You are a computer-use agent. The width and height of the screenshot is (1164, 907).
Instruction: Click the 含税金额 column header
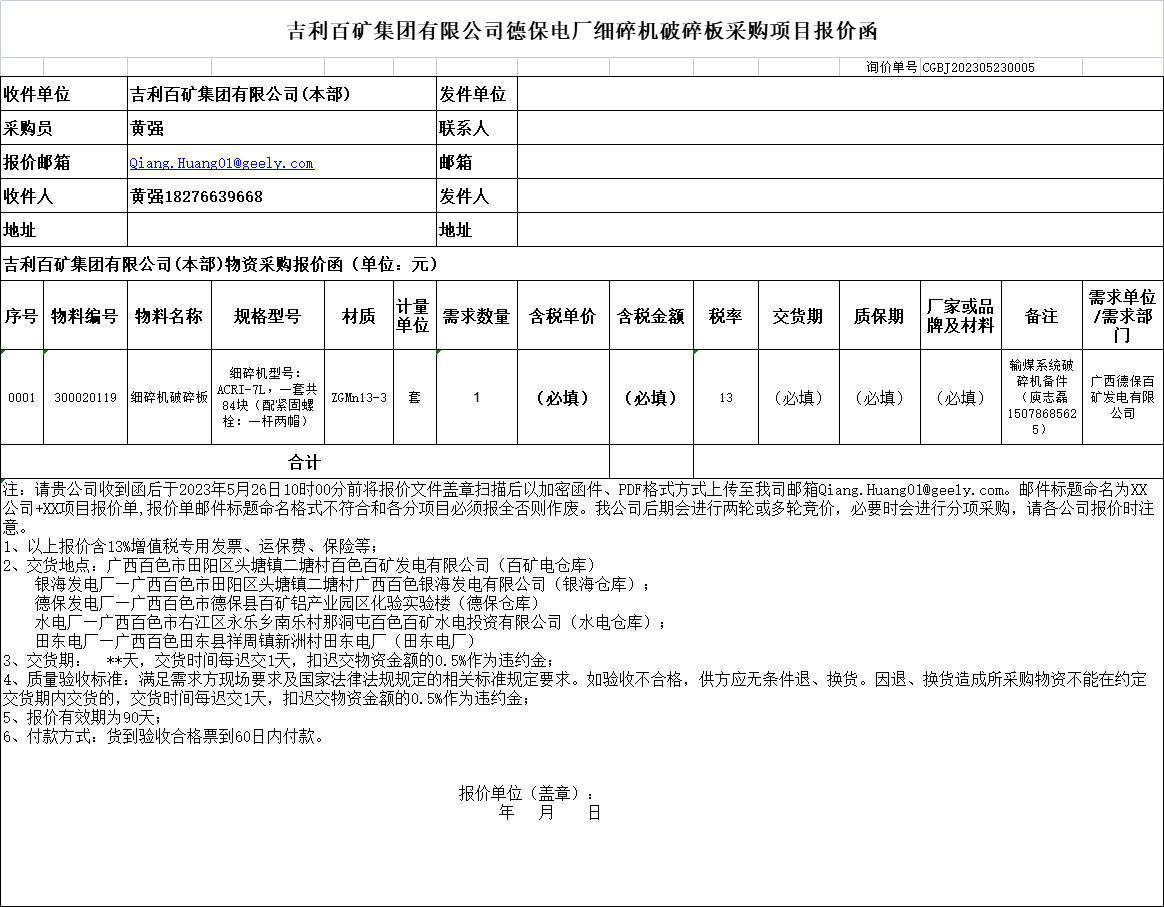(651, 315)
